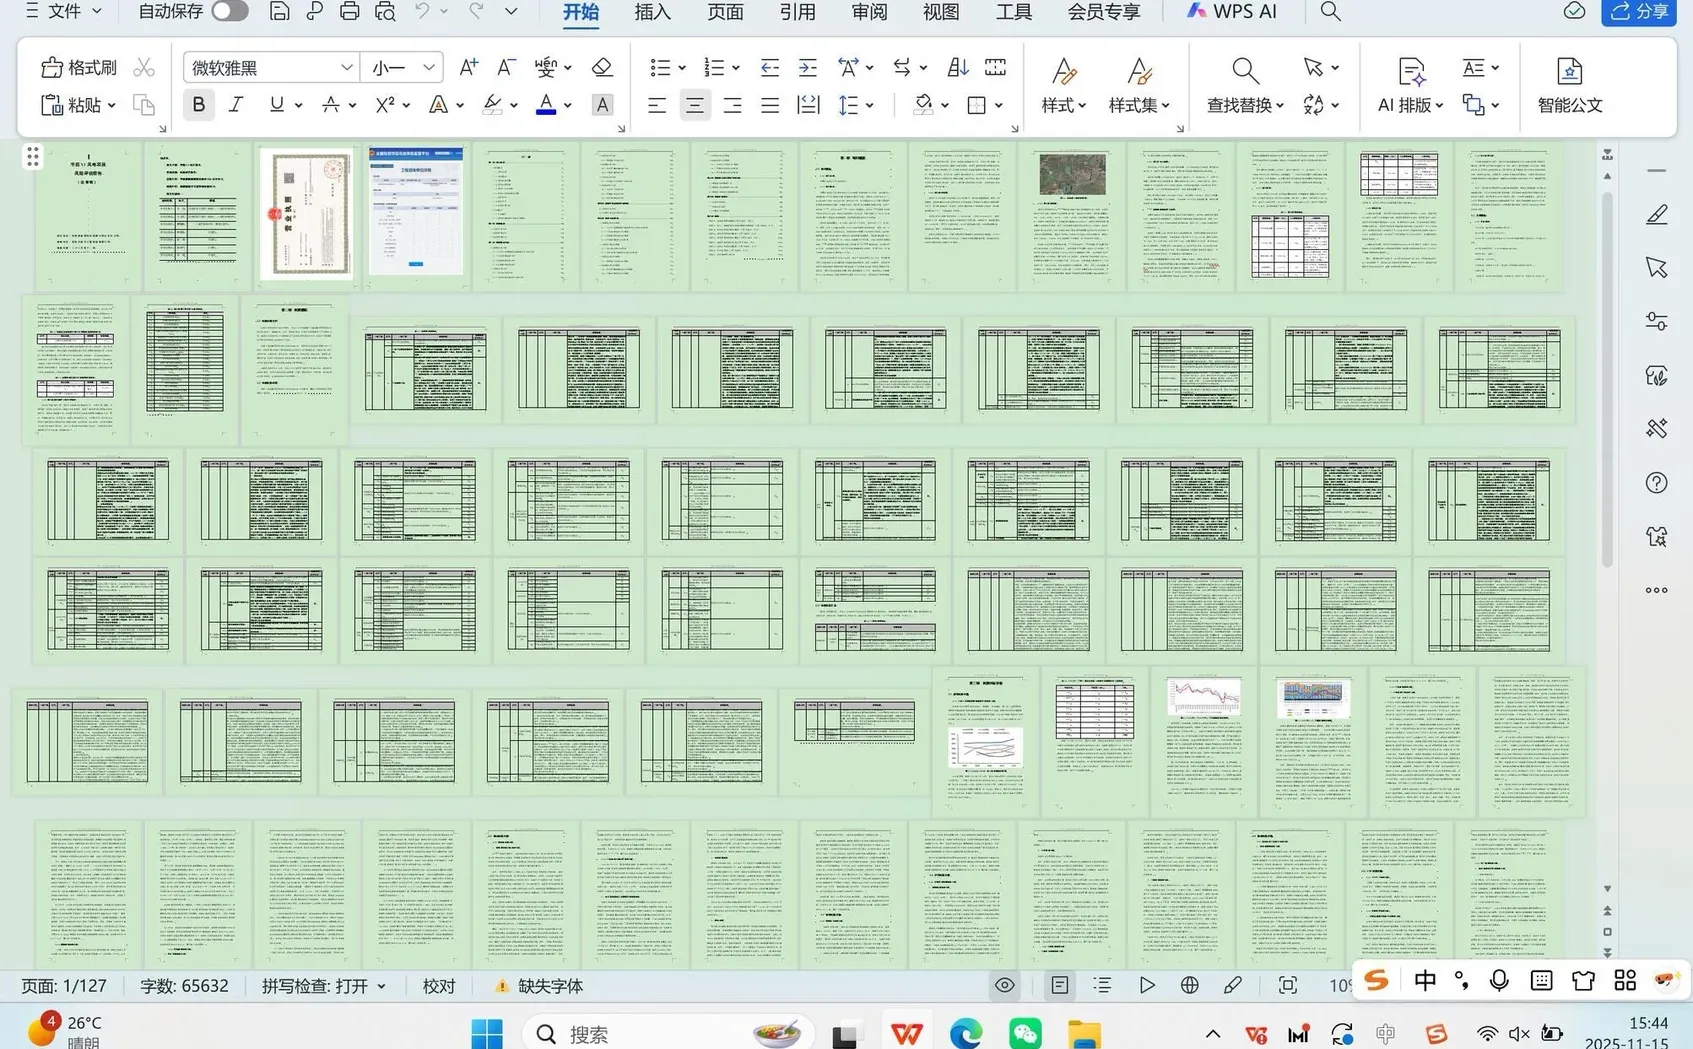
Task: Click the Missing Fonts (缺失字体) warning
Action: (539, 986)
